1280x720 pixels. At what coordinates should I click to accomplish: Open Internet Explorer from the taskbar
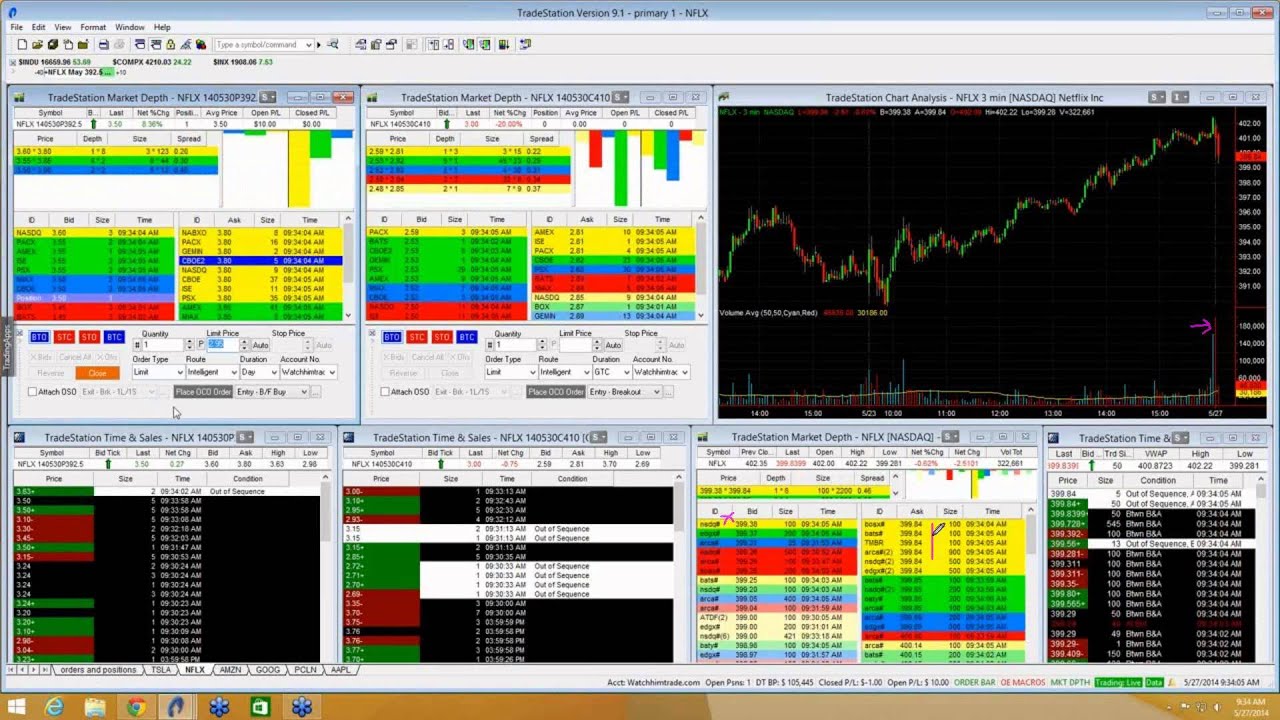pos(53,707)
